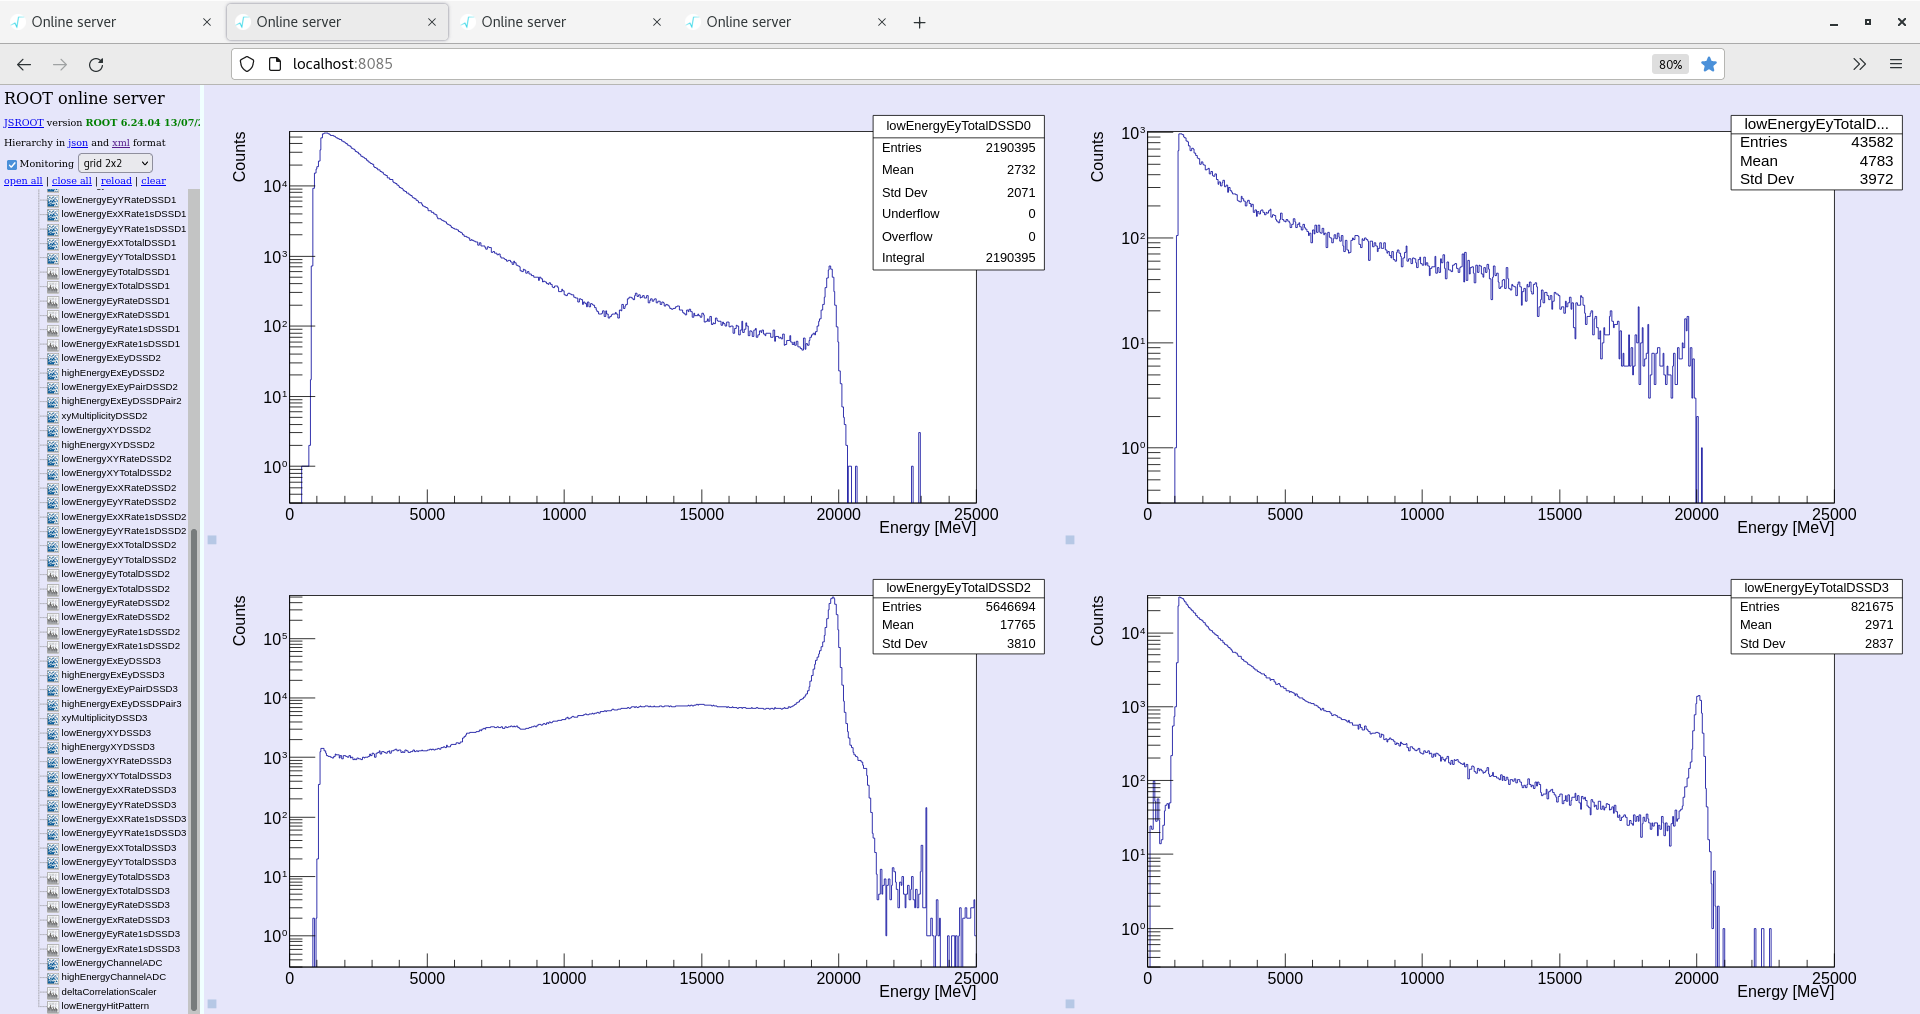The image size is (1920, 1014).
Task: Open the grid 2x2 layout dropdown
Action: click(115, 163)
